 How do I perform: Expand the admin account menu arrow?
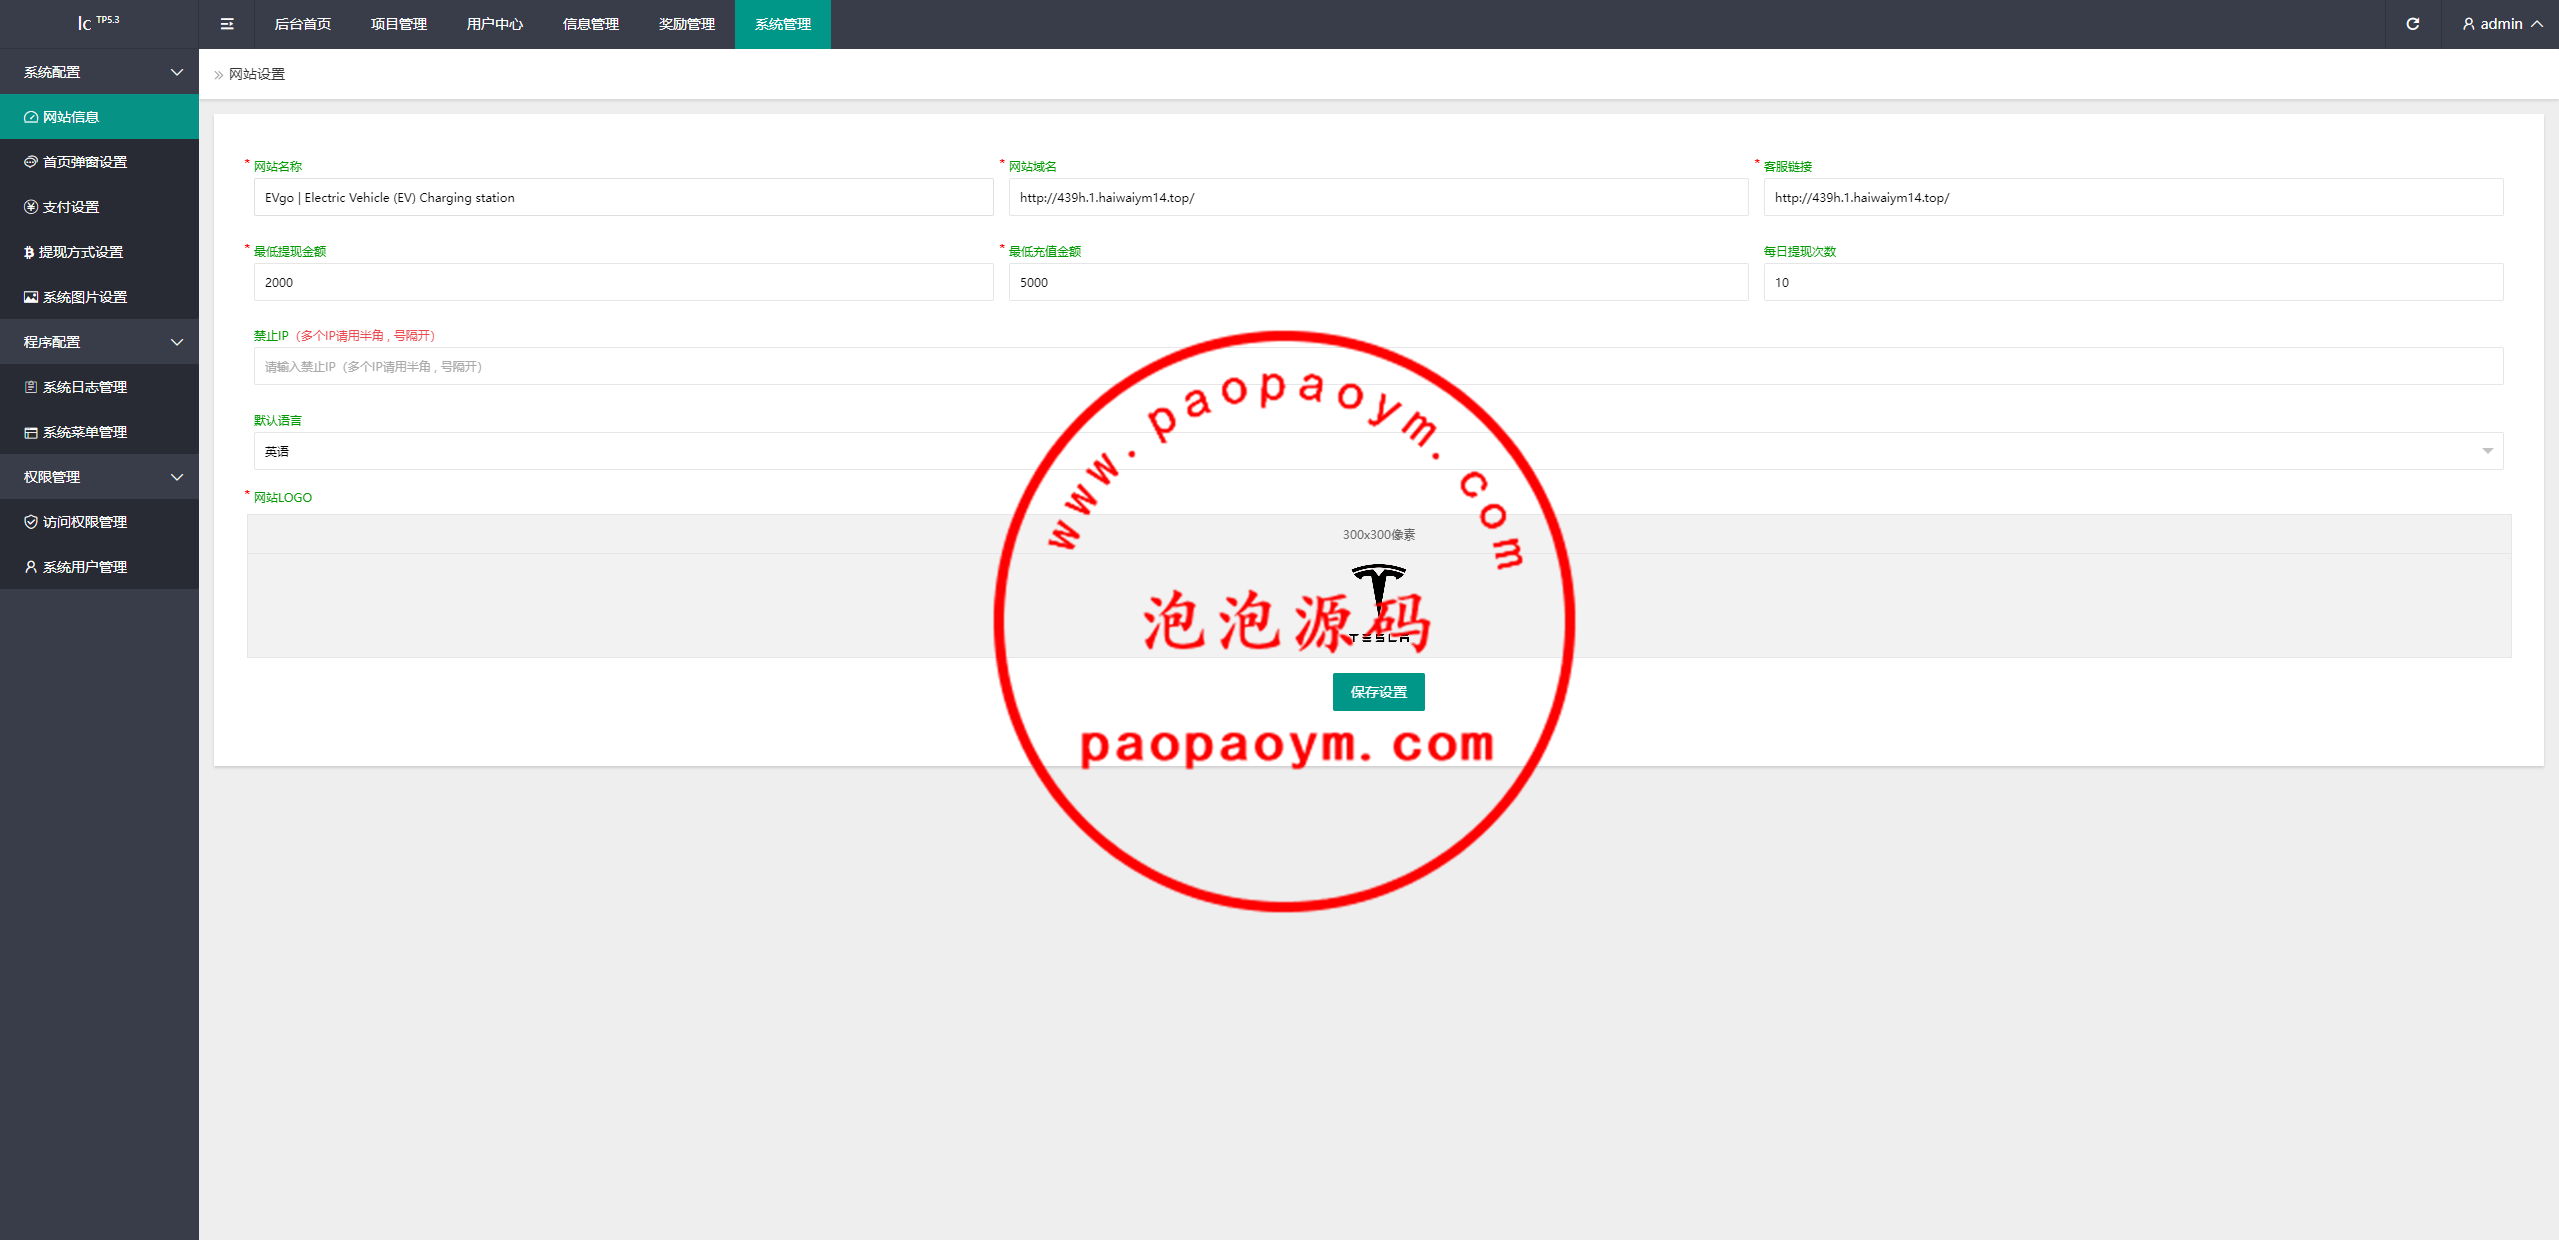coord(2538,24)
